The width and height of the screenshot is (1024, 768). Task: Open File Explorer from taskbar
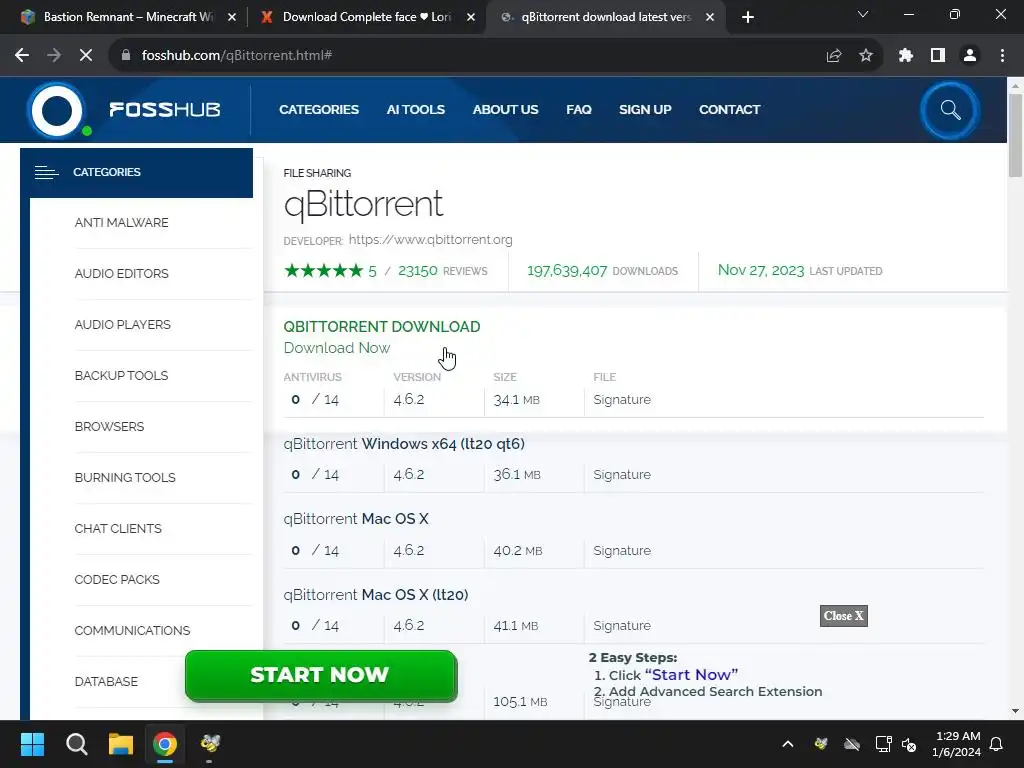[x=121, y=744]
